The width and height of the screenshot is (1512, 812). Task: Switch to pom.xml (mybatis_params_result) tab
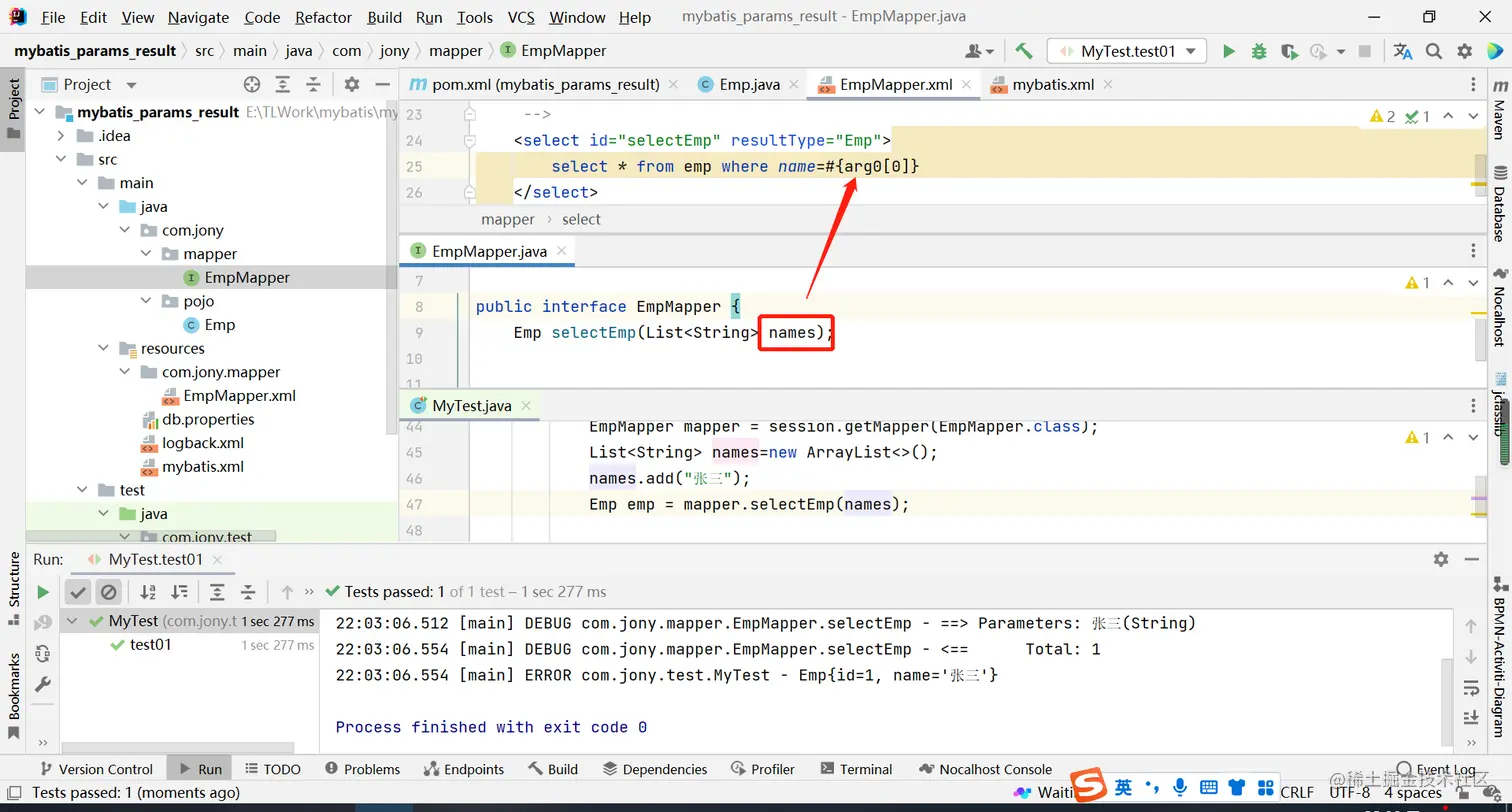pos(546,85)
